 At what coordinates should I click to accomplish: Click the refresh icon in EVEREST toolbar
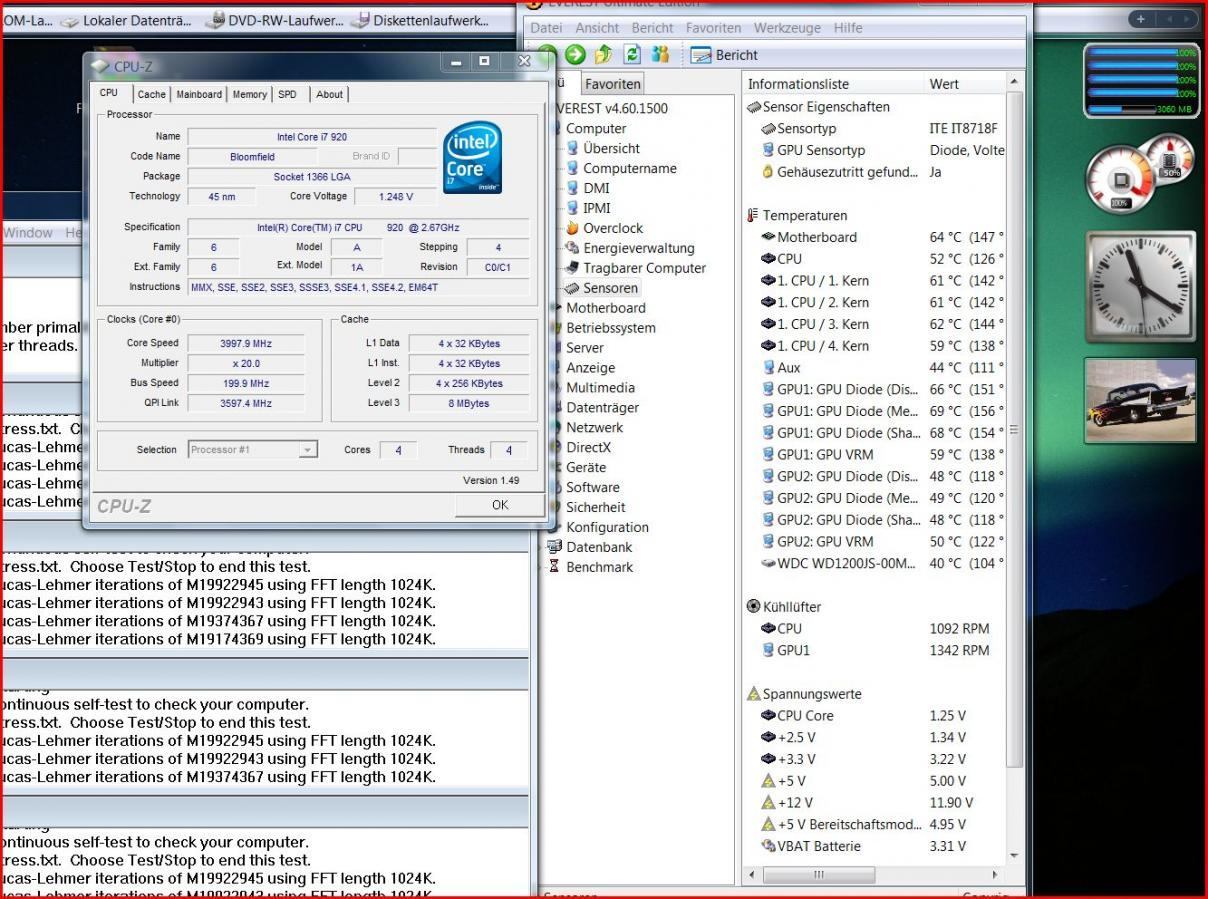coord(630,55)
